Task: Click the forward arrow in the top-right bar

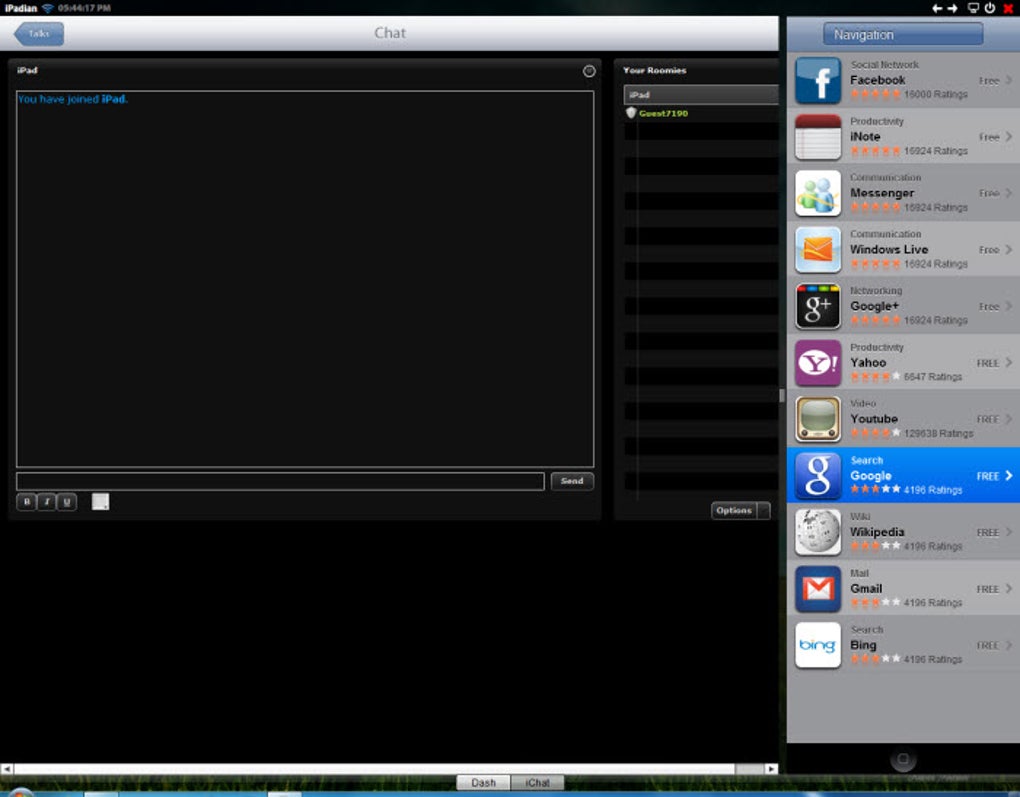Action: point(952,8)
